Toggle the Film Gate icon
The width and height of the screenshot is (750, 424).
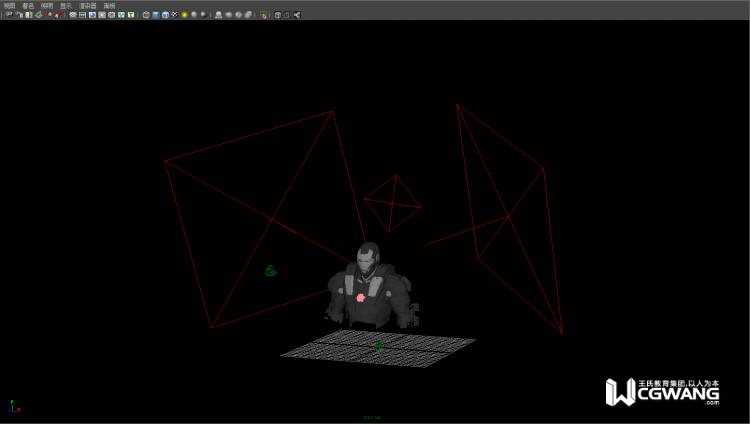click(82, 15)
